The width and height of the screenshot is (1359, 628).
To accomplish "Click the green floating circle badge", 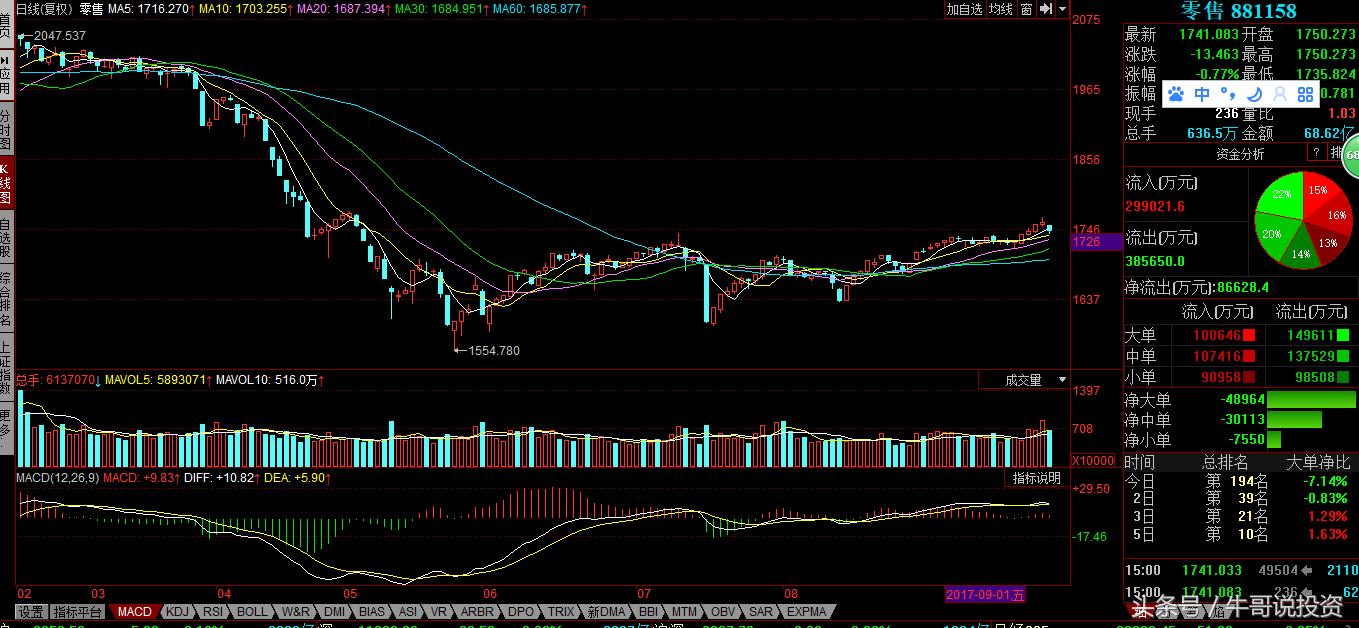I will coord(1351,155).
